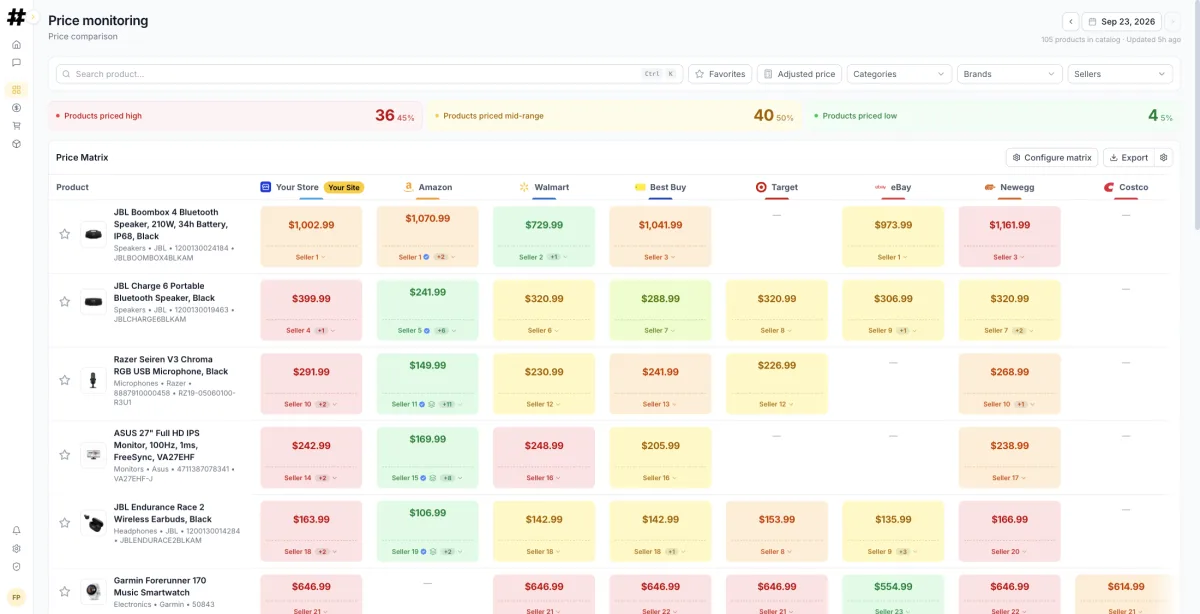The width and height of the screenshot is (1200, 614).
Task: Open the Home icon in sidebar
Action: tap(16, 45)
